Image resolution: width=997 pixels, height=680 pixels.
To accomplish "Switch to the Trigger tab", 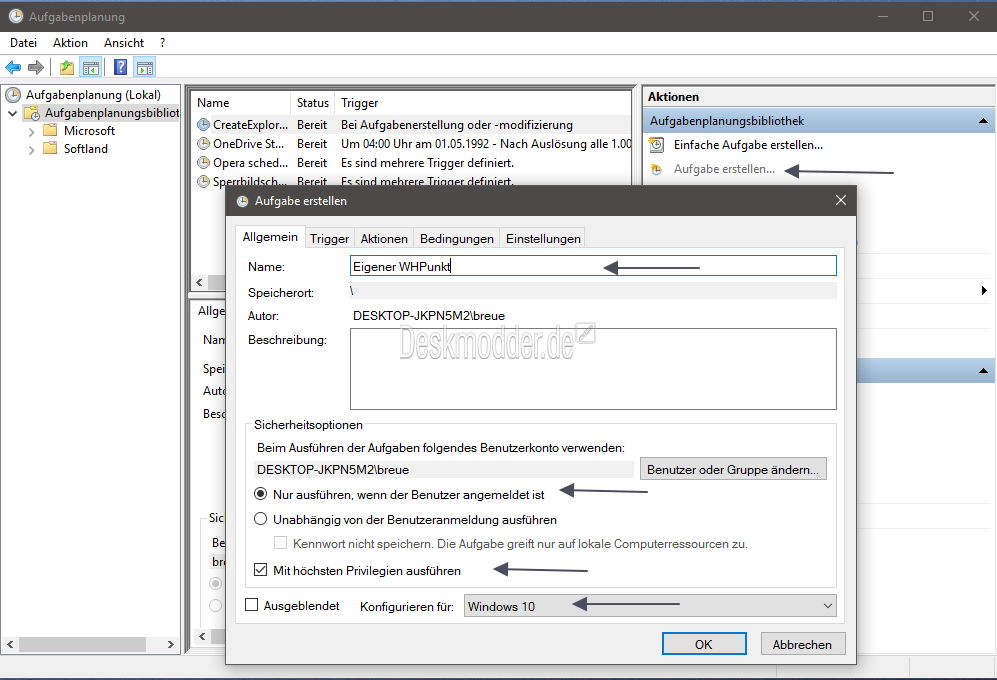I will tap(329, 239).
